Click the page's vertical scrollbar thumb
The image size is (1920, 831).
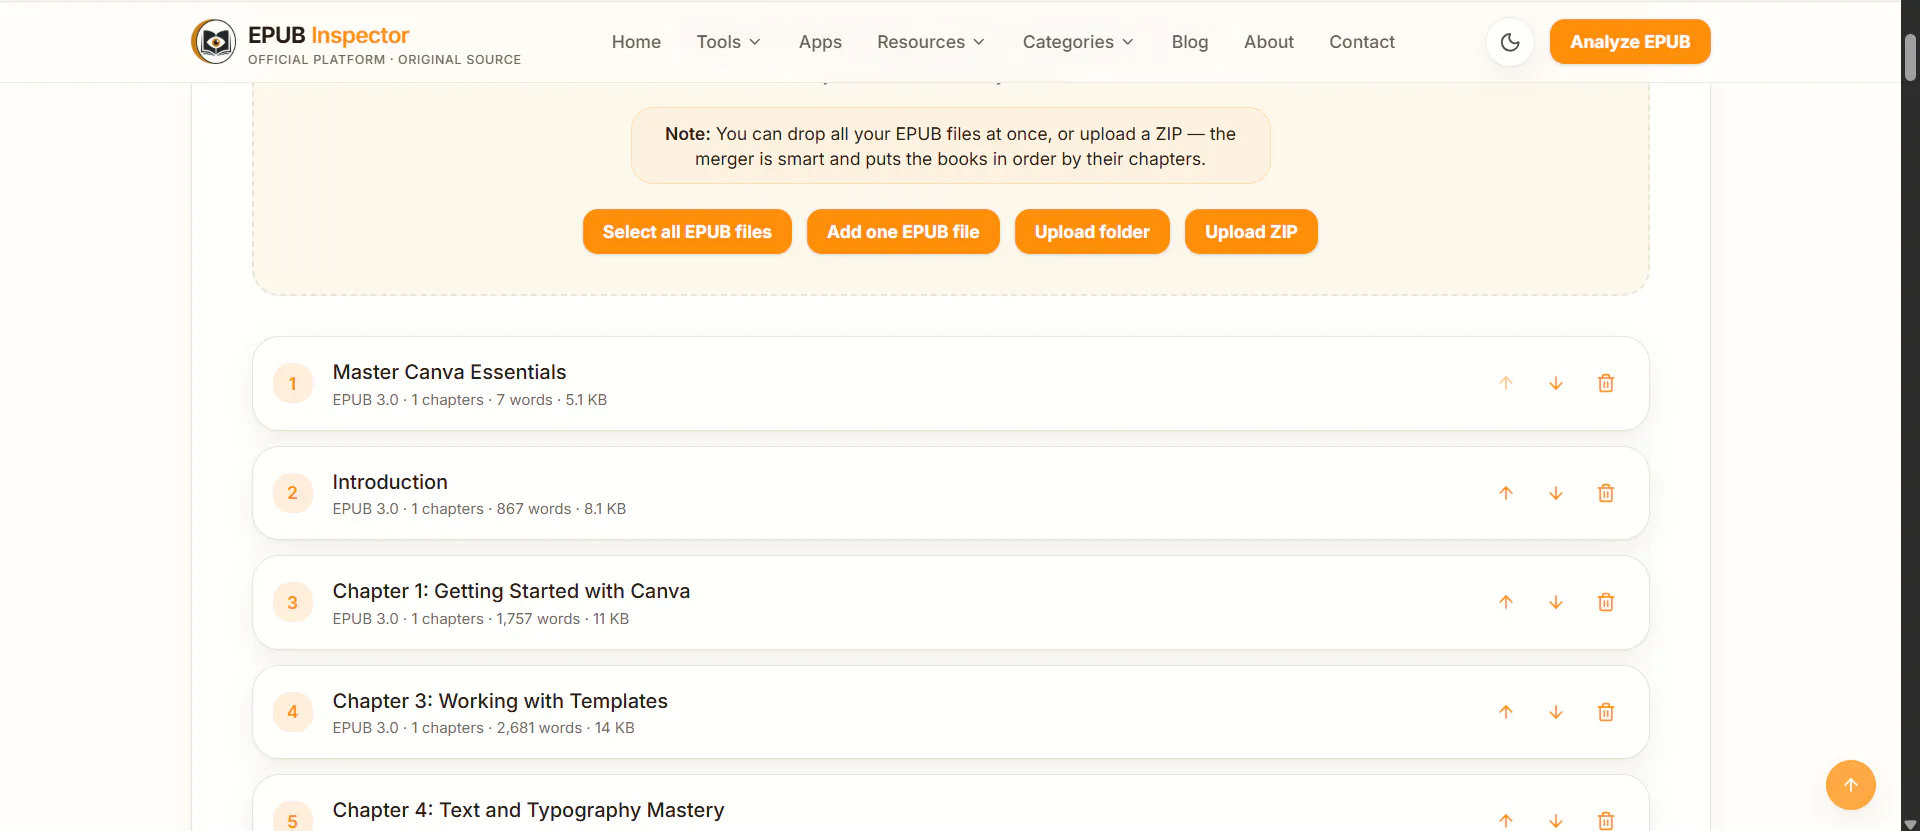point(1910,58)
